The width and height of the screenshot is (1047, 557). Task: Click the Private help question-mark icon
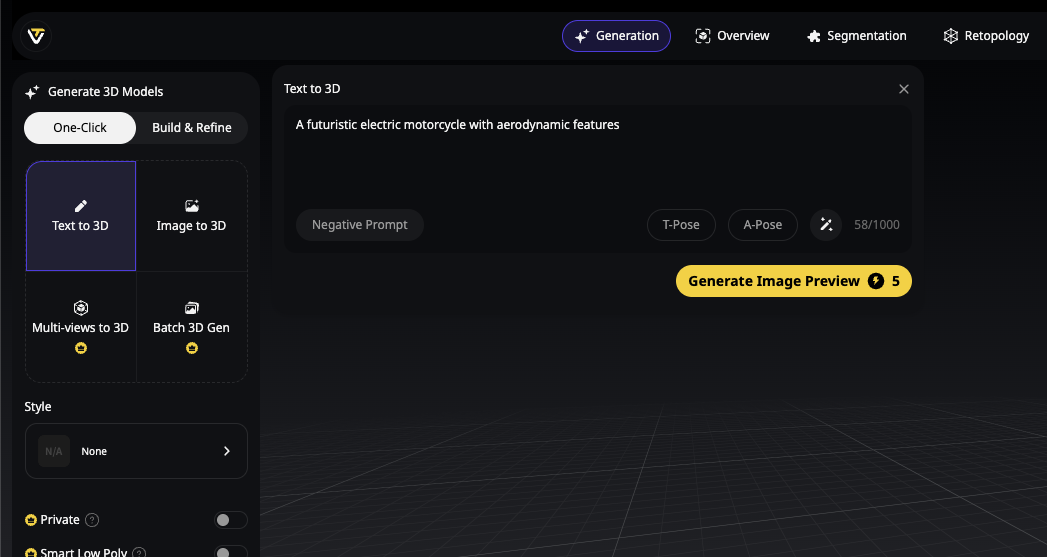[93, 520]
